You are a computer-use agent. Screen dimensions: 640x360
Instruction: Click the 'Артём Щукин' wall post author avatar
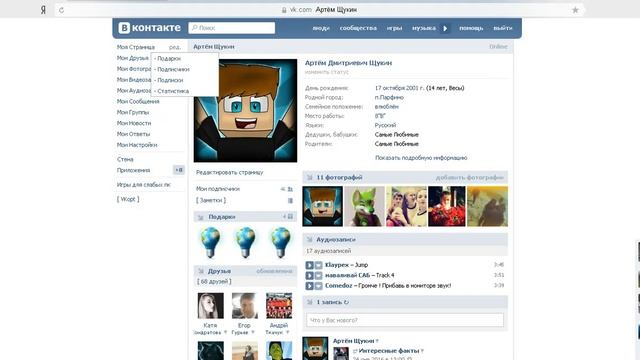[315, 348]
